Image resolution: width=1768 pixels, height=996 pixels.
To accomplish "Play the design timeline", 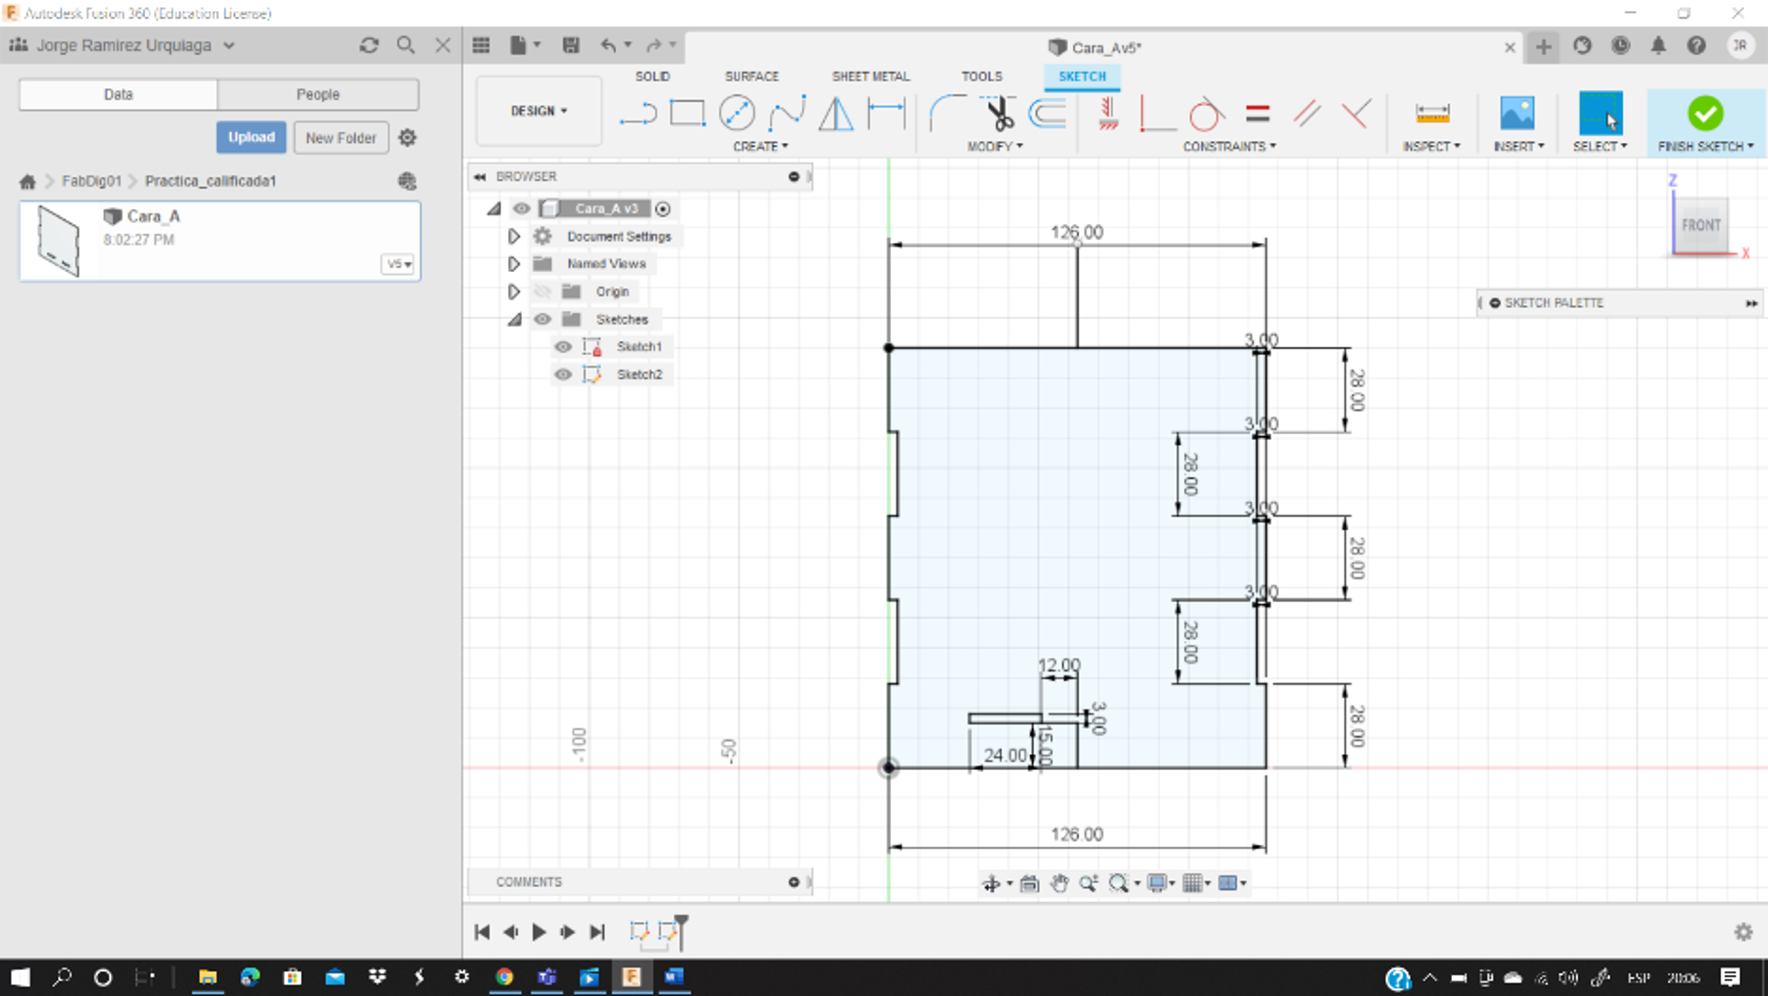I will [539, 932].
